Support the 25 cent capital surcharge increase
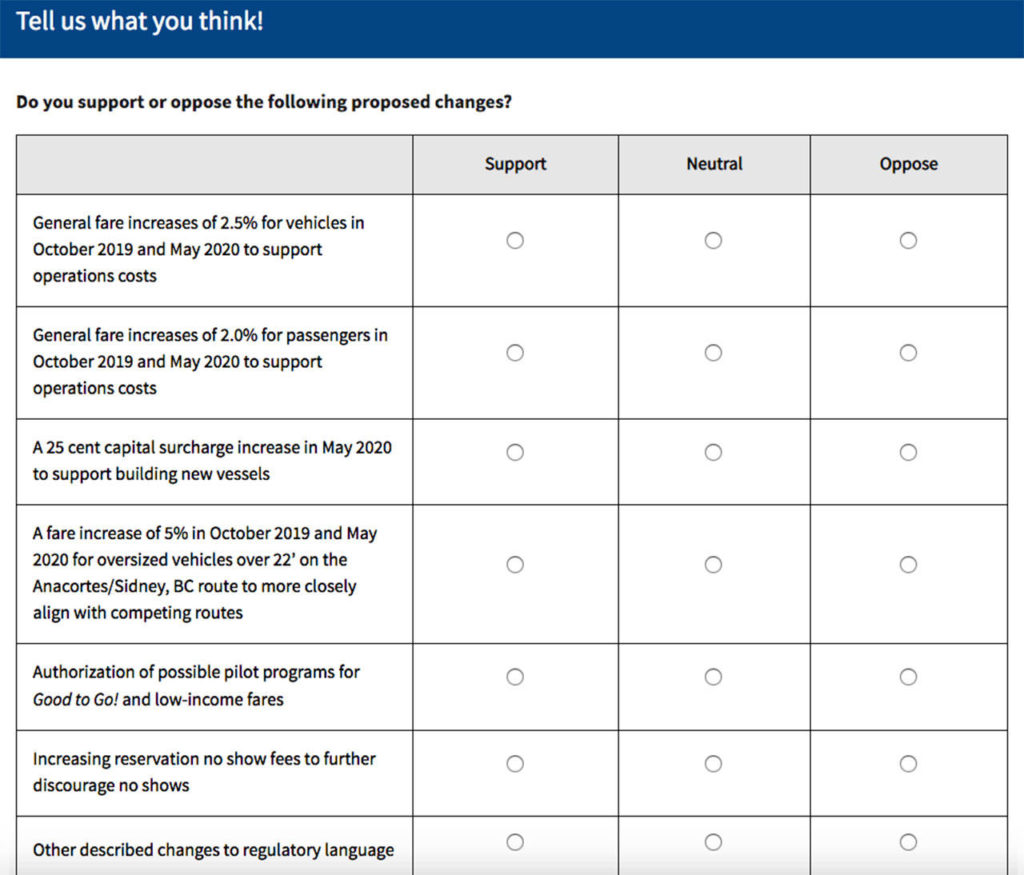The width and height of the screenshot is (1024, 875). tap(515, 452)
